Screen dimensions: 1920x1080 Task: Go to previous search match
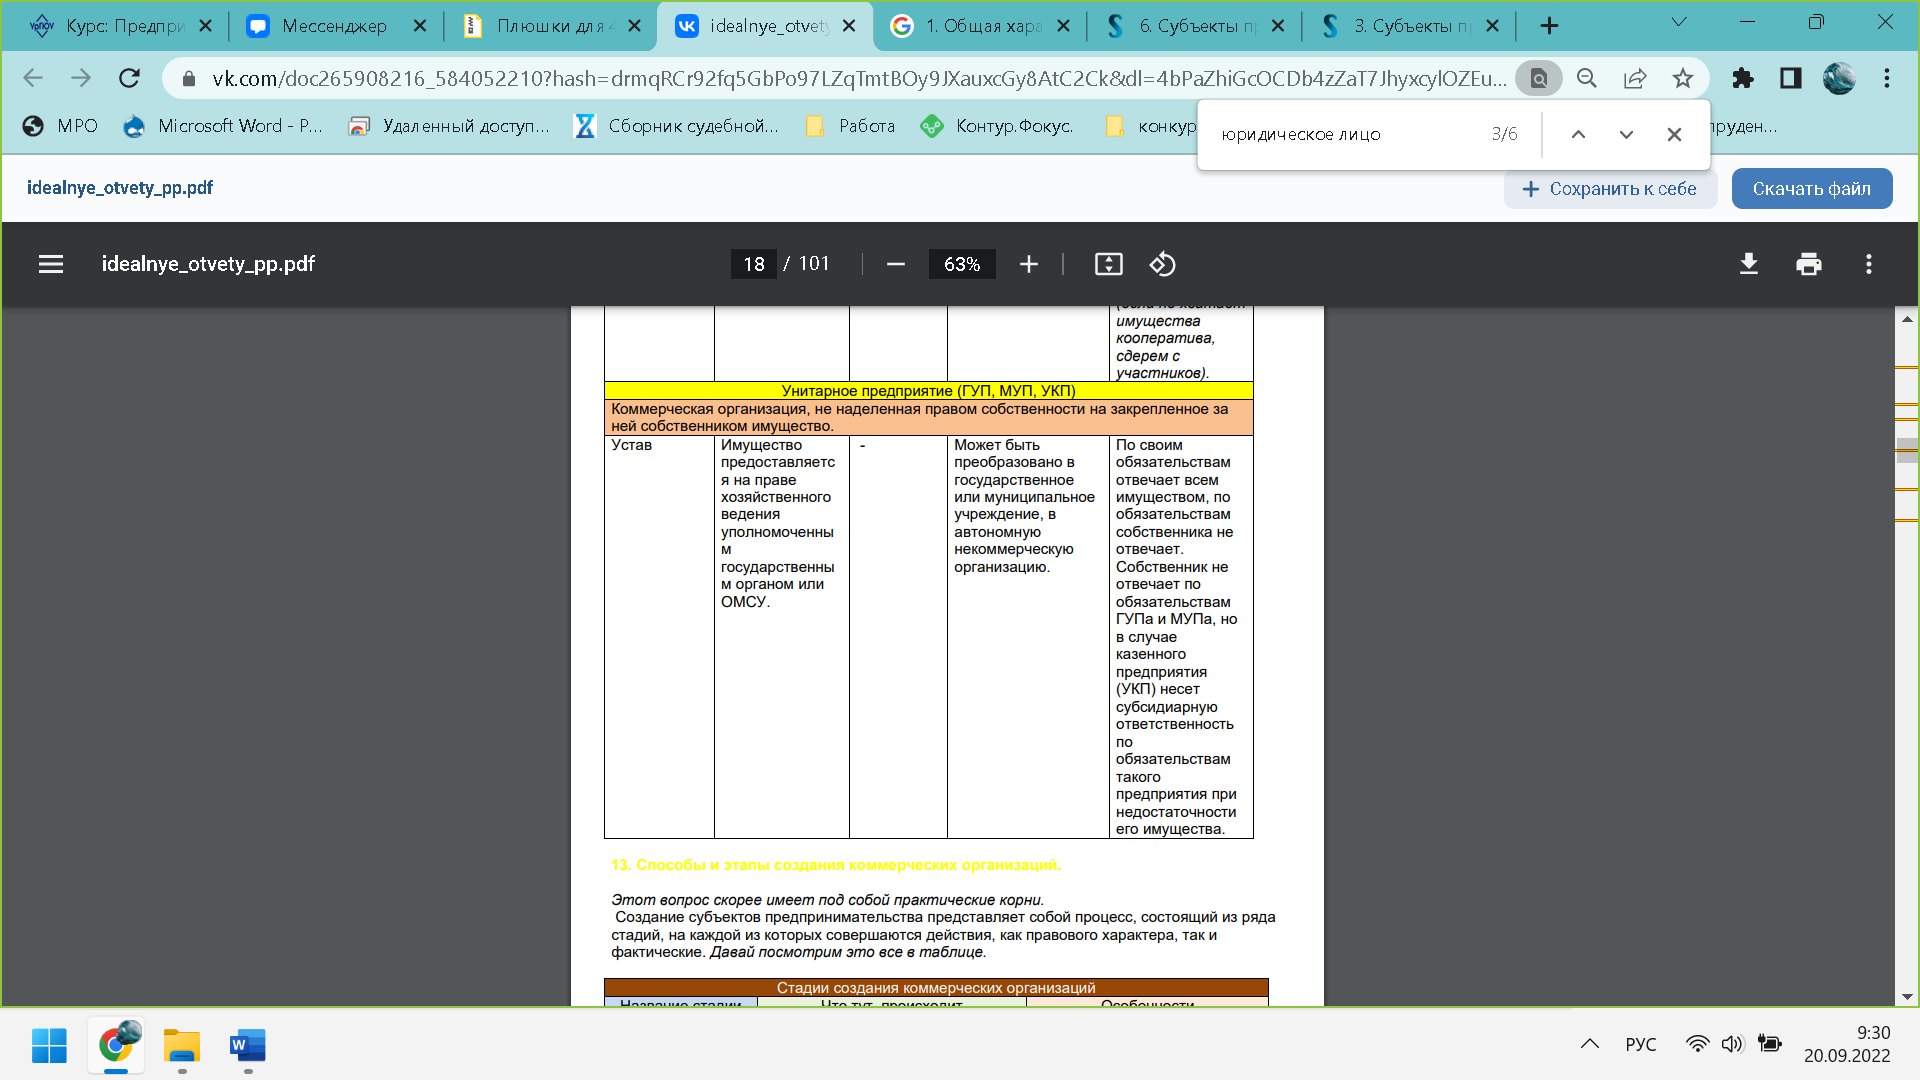point(1578,134)
